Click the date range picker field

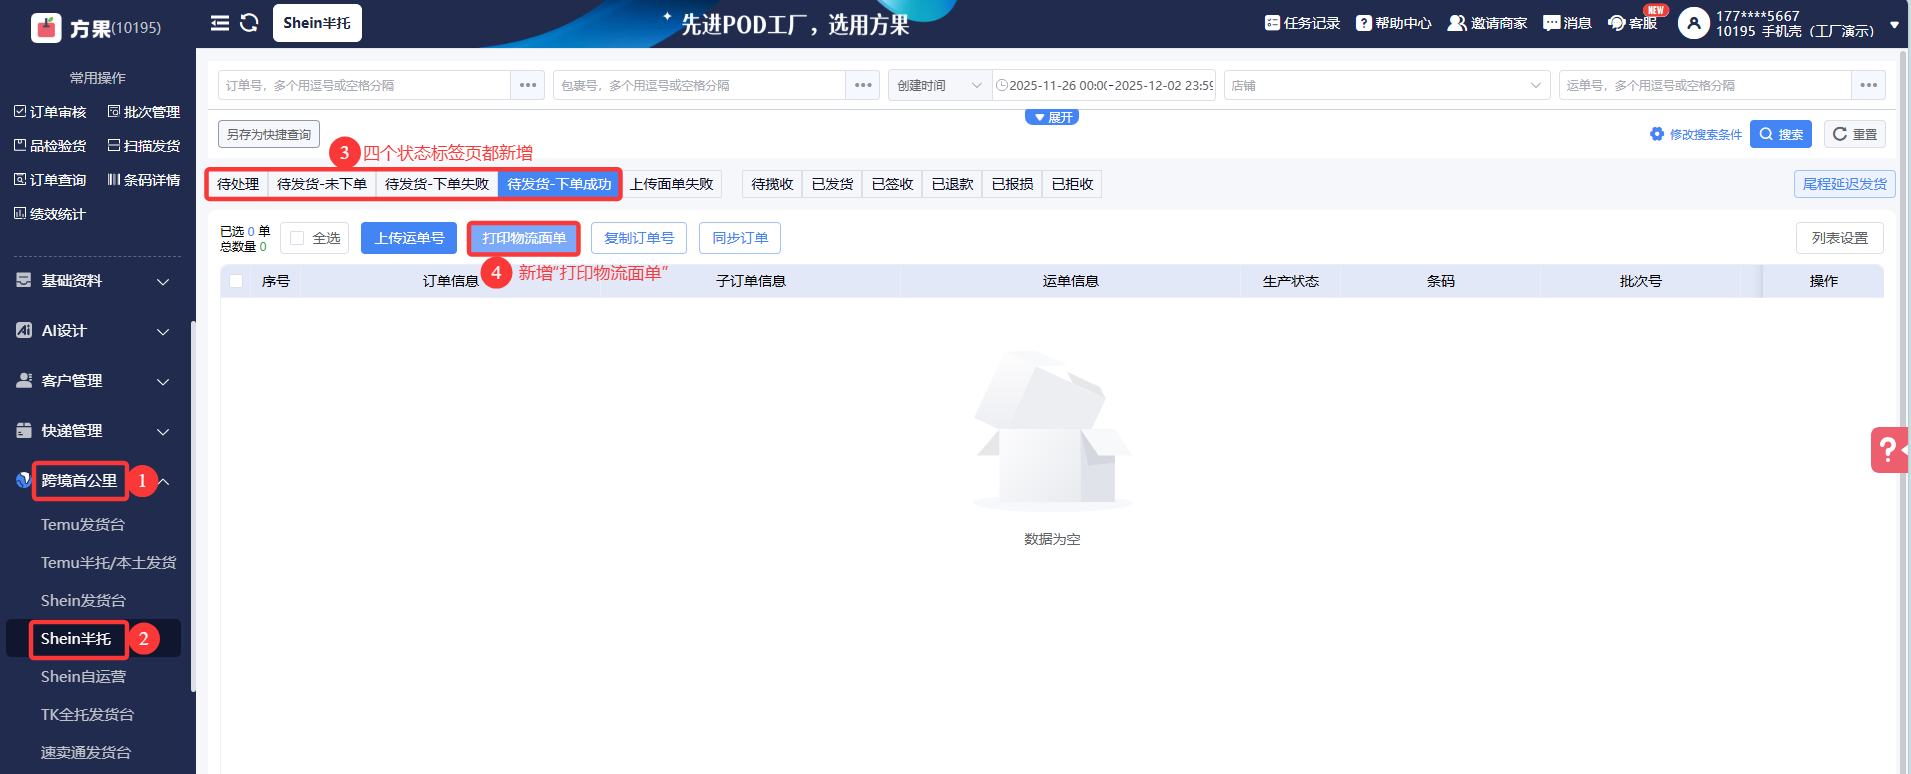pyautogui.click(x=1104, y=85)
